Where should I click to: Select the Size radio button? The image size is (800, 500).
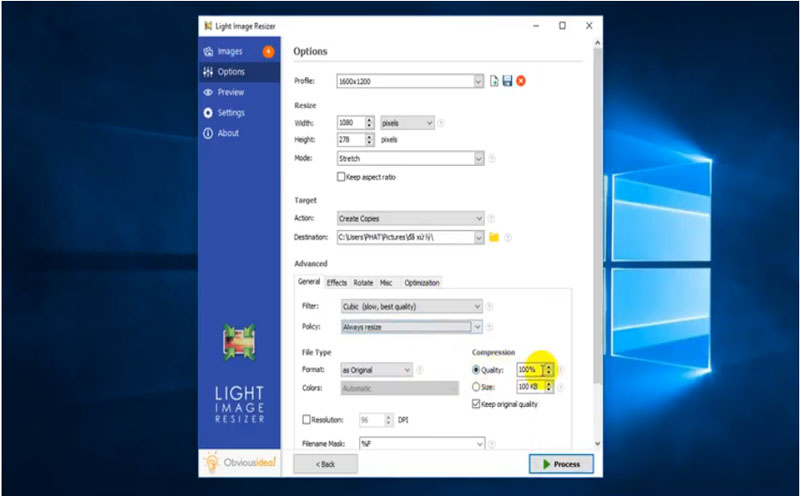[x=476, y=387]
